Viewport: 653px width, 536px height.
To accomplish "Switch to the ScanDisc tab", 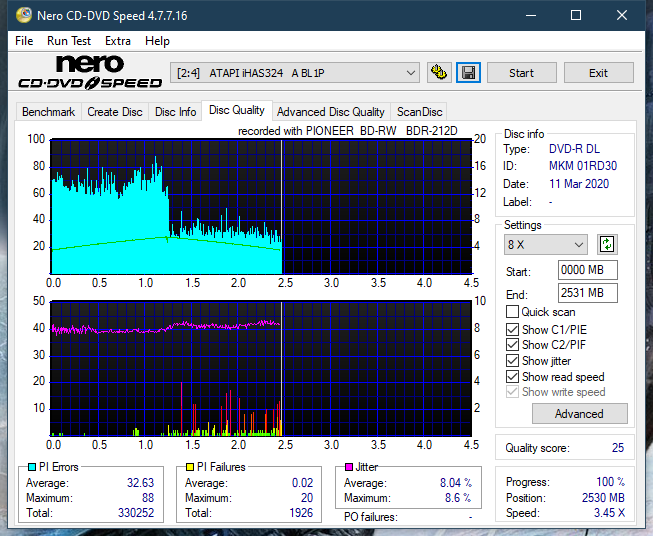I will pos(419,112).
